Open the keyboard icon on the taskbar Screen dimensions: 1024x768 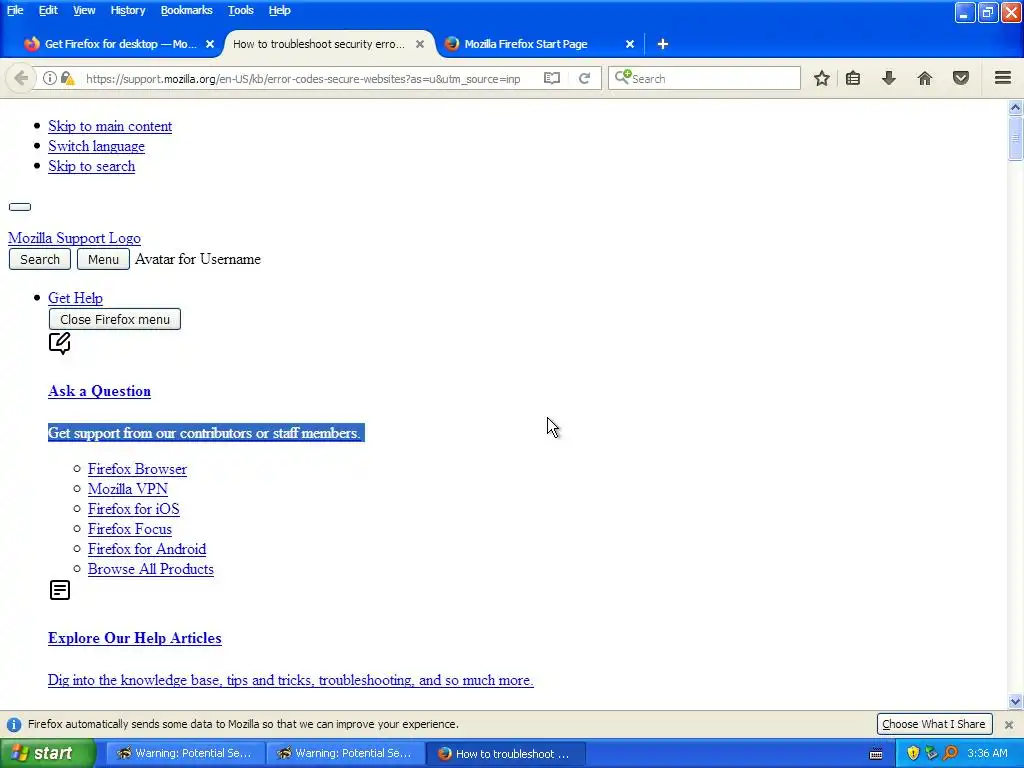876,754
